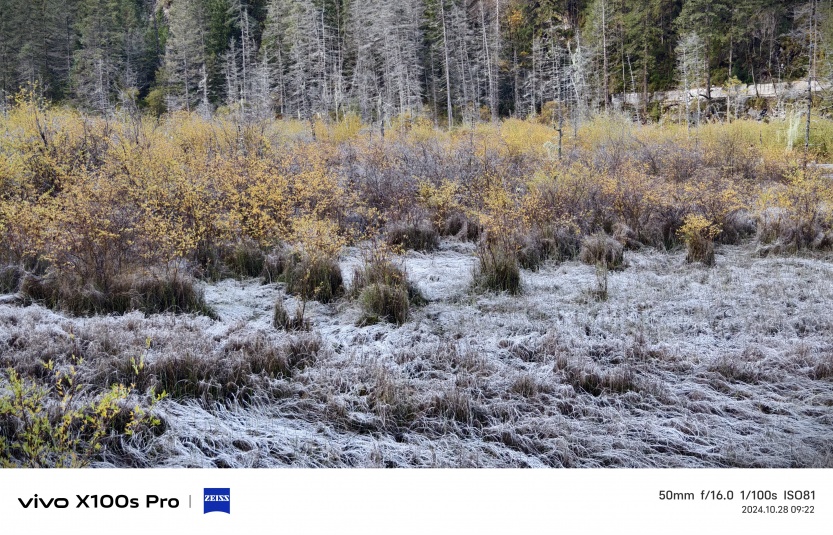Click the small isolated yellow bush at right
Viewport: 833px width, 535px height.
699,239
